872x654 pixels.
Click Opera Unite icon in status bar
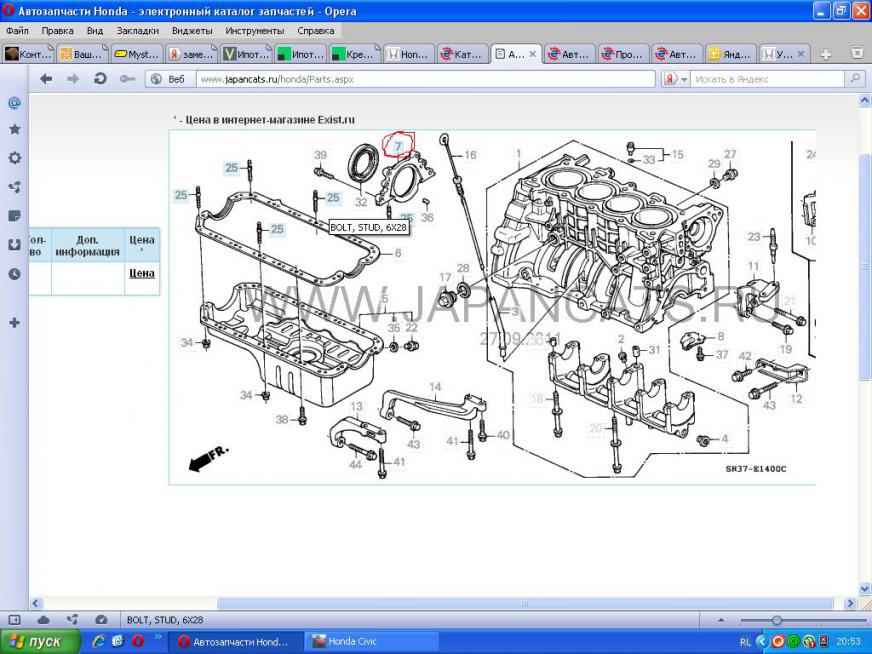pyautogui.click(x=72, y=620)
